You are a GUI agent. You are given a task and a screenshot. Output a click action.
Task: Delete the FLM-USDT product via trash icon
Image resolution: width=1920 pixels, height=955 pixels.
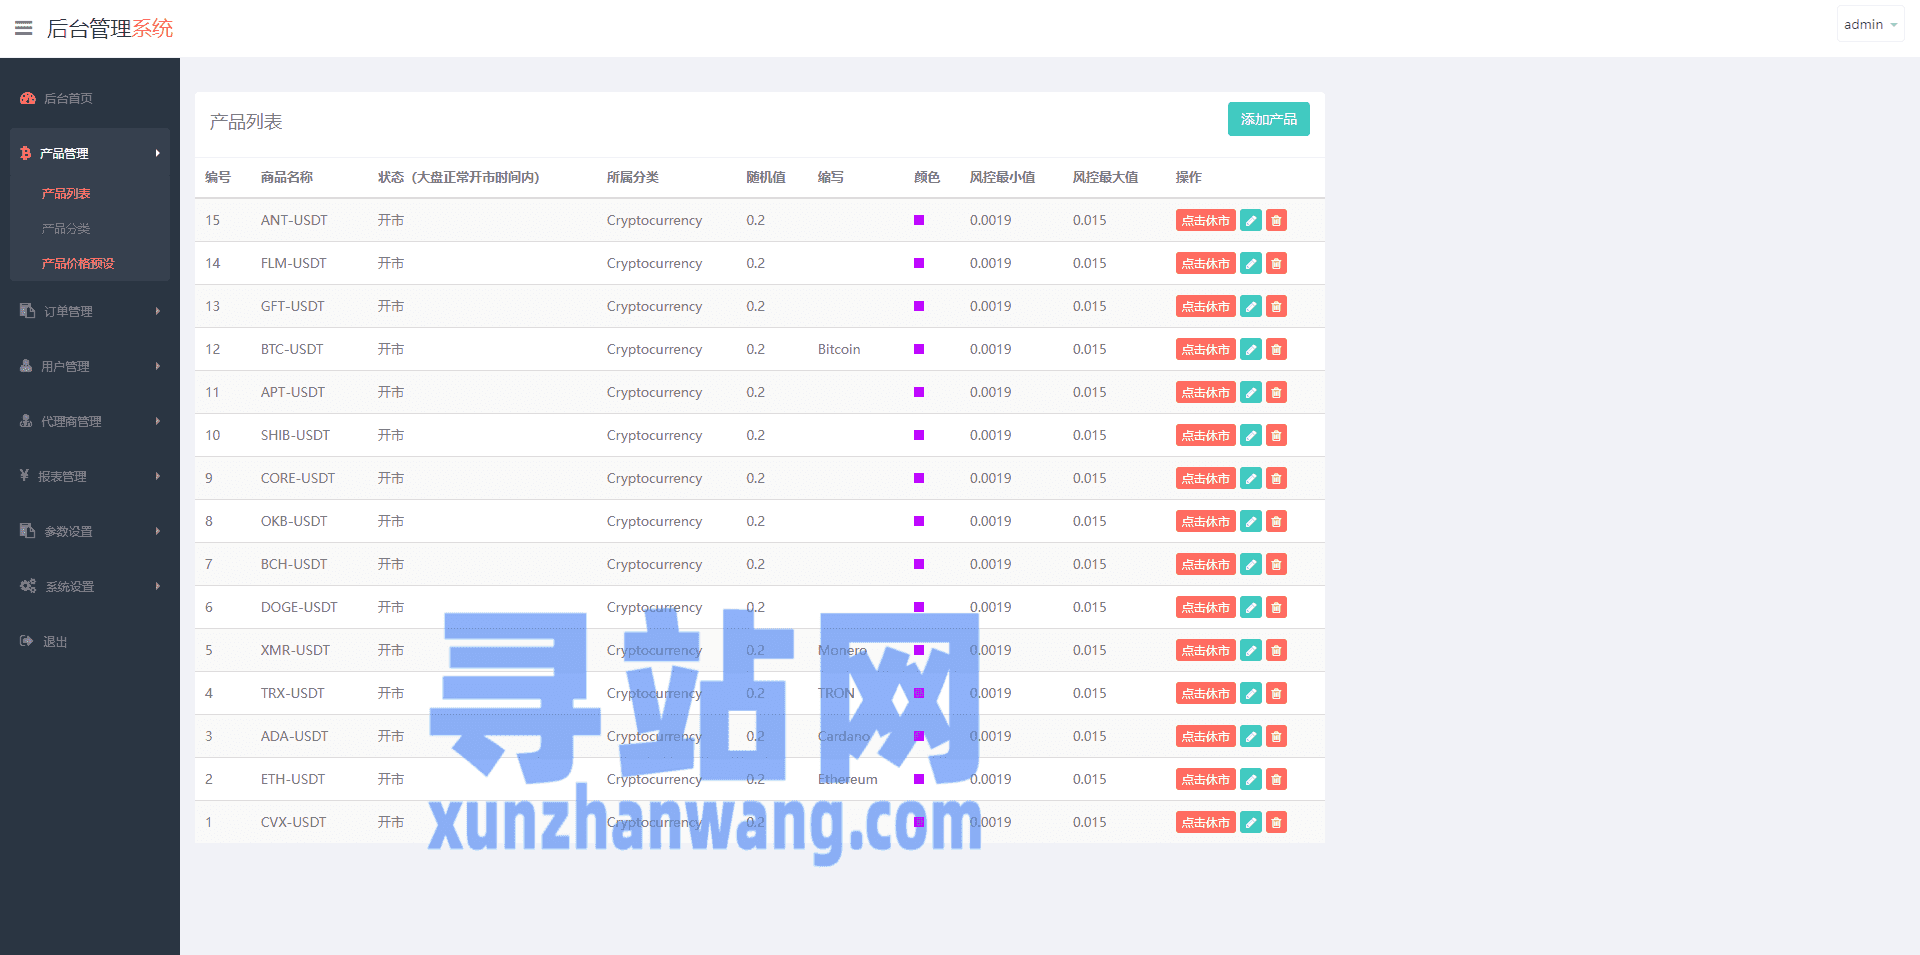pos(1276,263)
